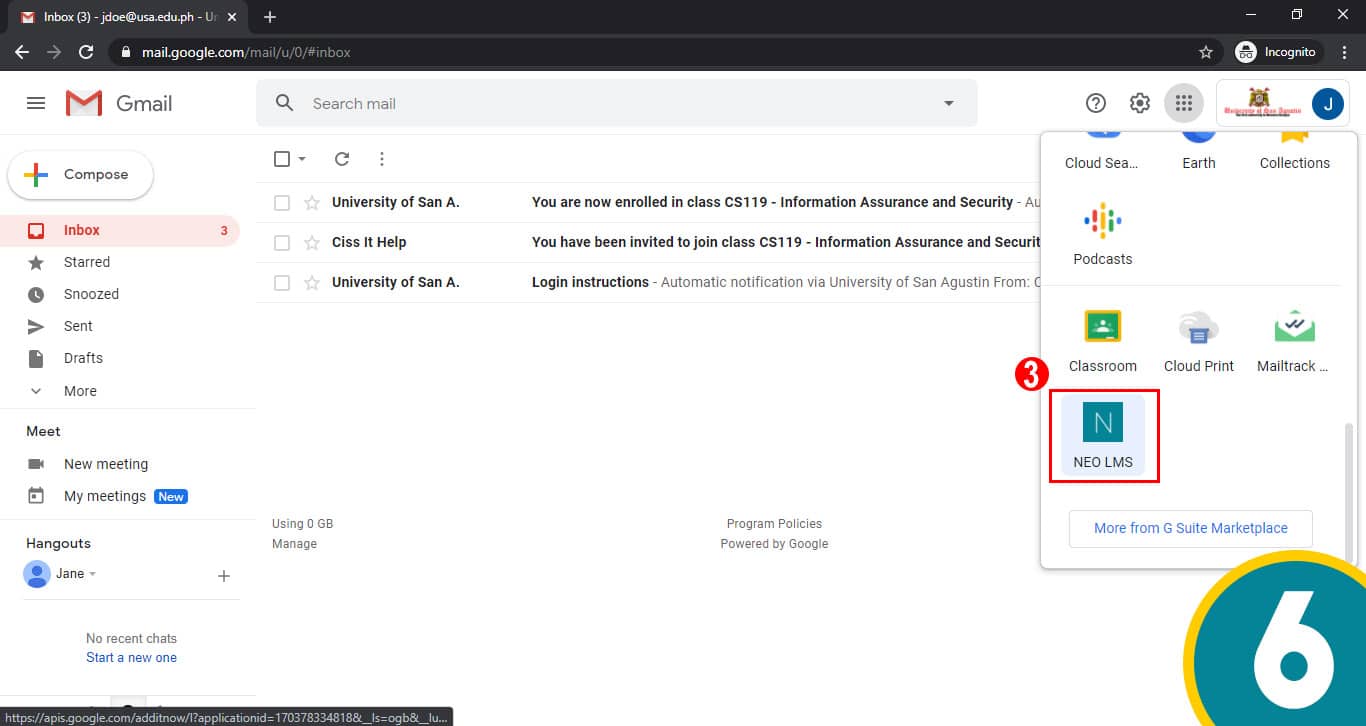Click More from G Suite Marketplace
Viewport: 1366px width, 726px height.
coord(1190,528)
